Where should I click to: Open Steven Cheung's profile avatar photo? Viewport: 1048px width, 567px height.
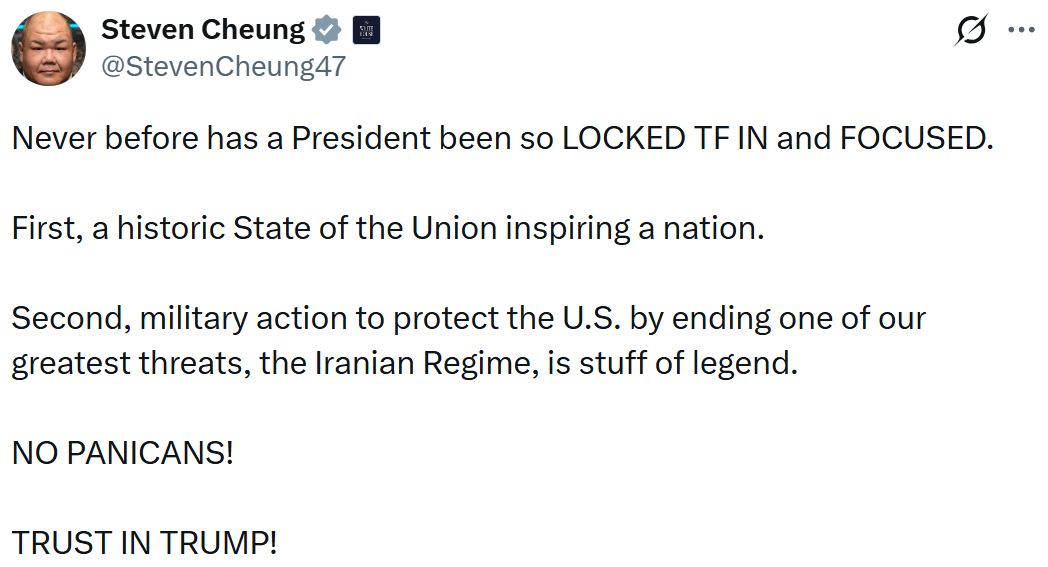pos(49,48)
